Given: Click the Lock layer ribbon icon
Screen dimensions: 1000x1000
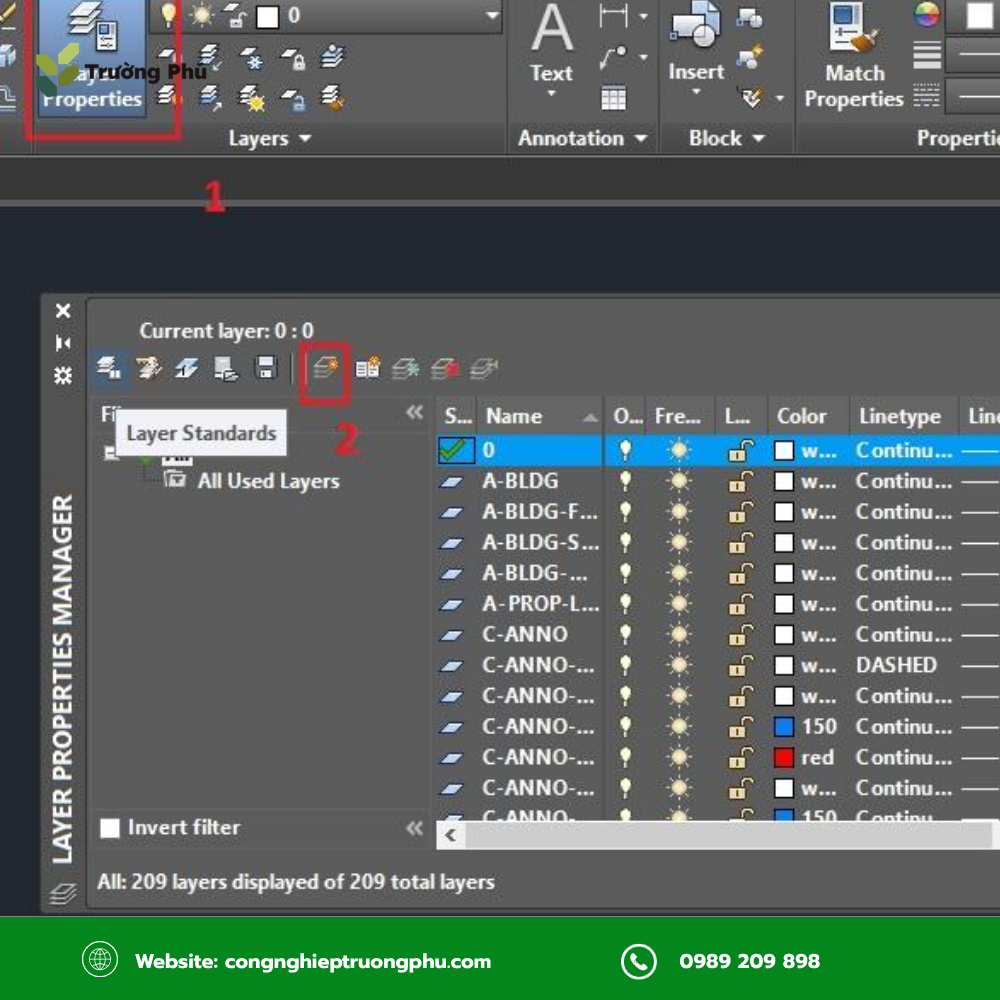Looking at the screenshot, I should [293, 59].
